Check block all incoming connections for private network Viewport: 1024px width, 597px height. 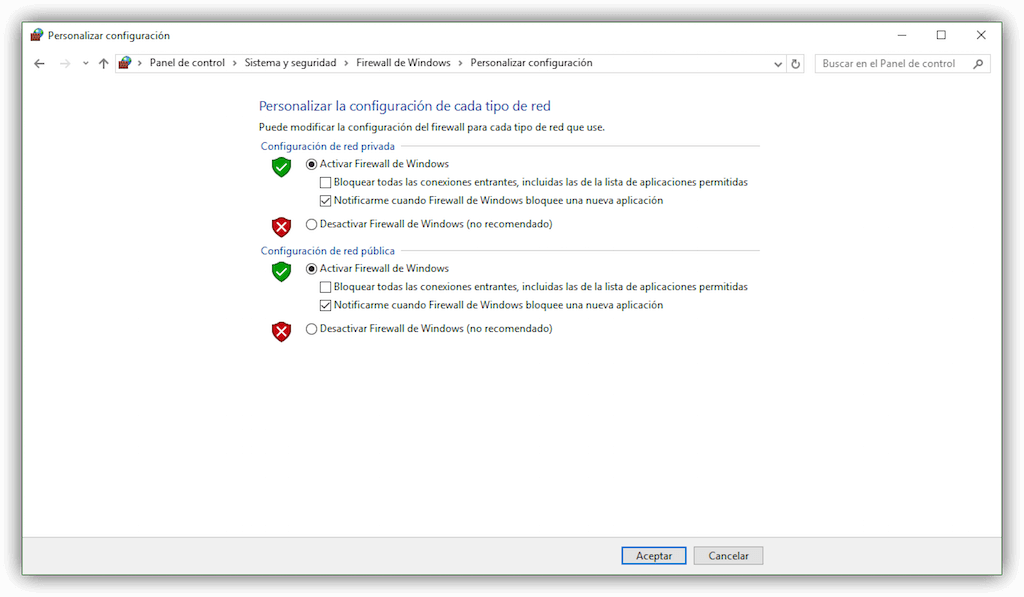(x=325, y=182)
